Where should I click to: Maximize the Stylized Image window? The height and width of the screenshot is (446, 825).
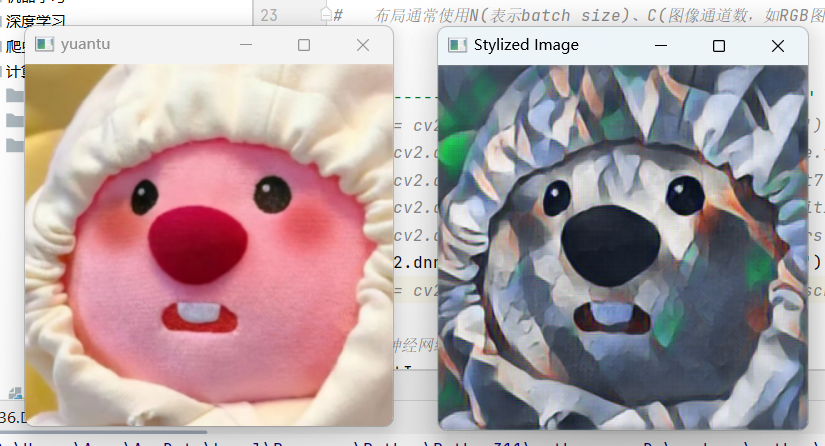[x=719, y=46]
